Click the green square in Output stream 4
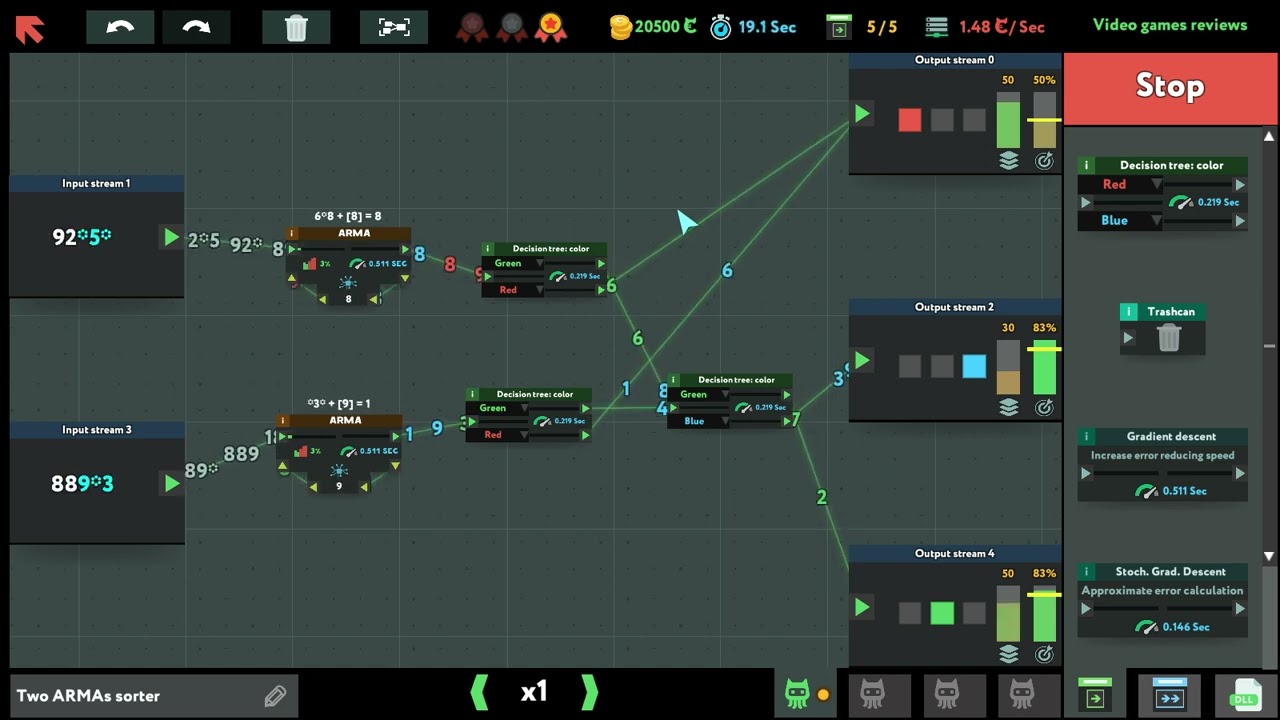 coord(941,613)
